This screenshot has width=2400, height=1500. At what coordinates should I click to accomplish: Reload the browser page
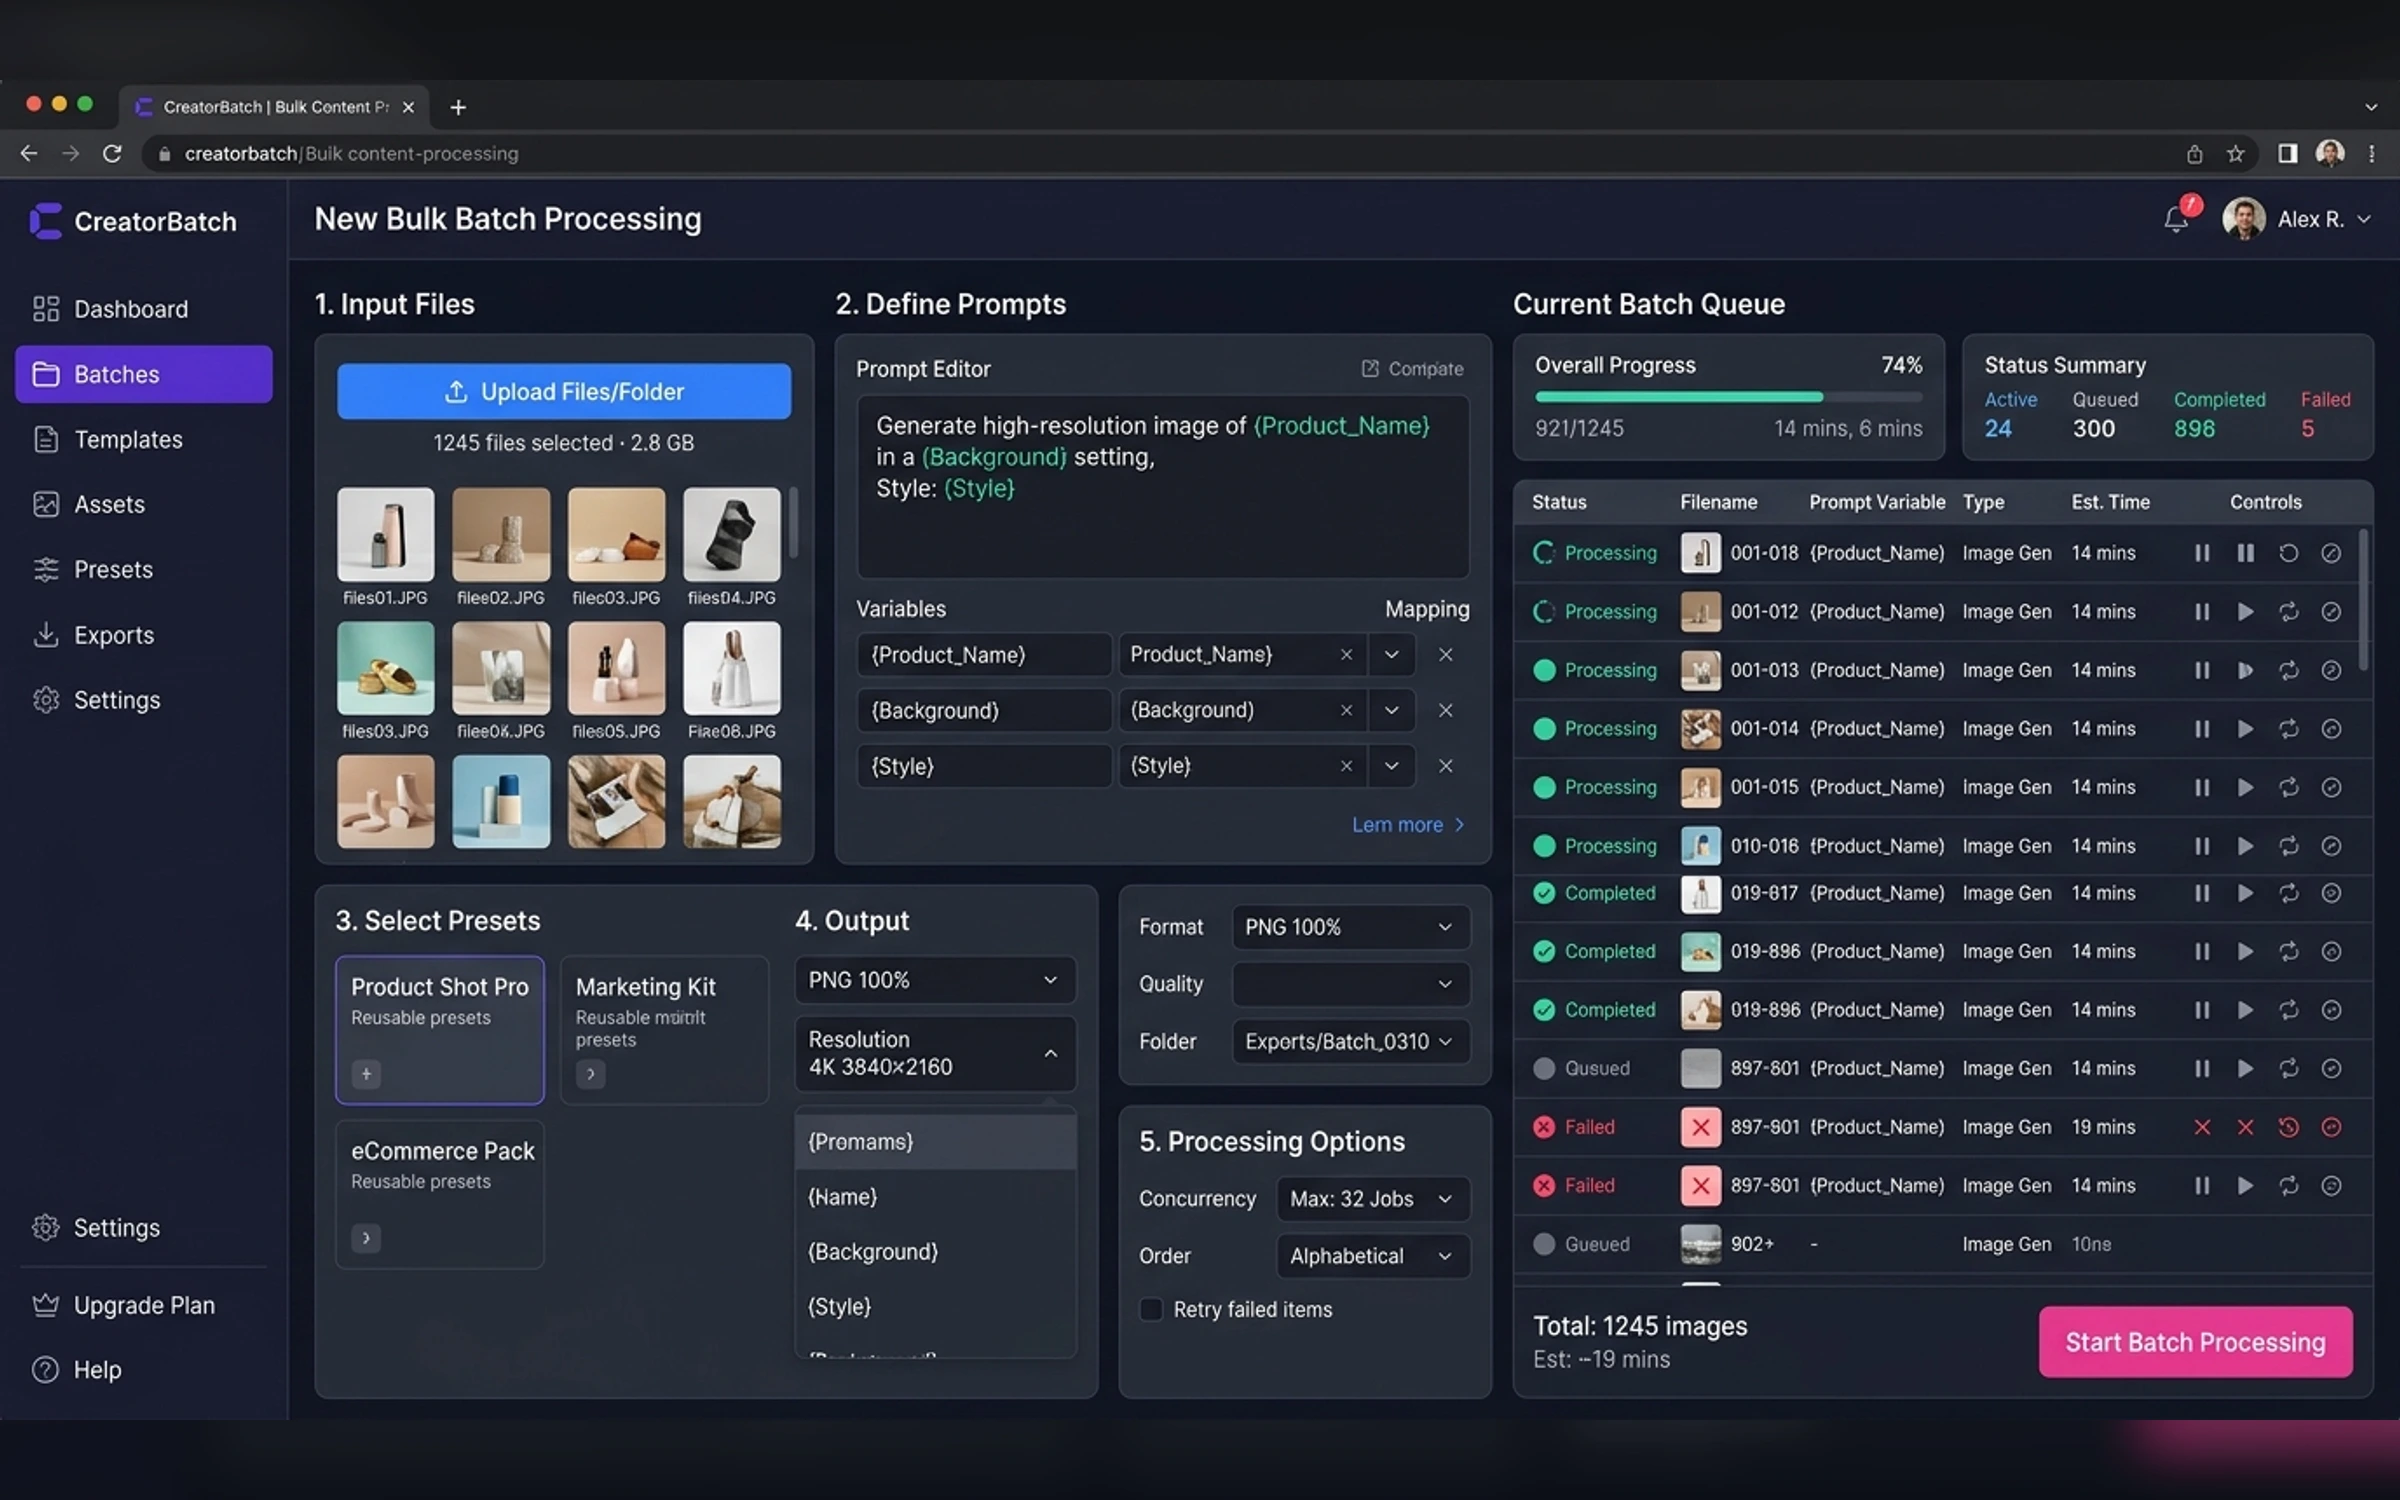coord(112,153)
